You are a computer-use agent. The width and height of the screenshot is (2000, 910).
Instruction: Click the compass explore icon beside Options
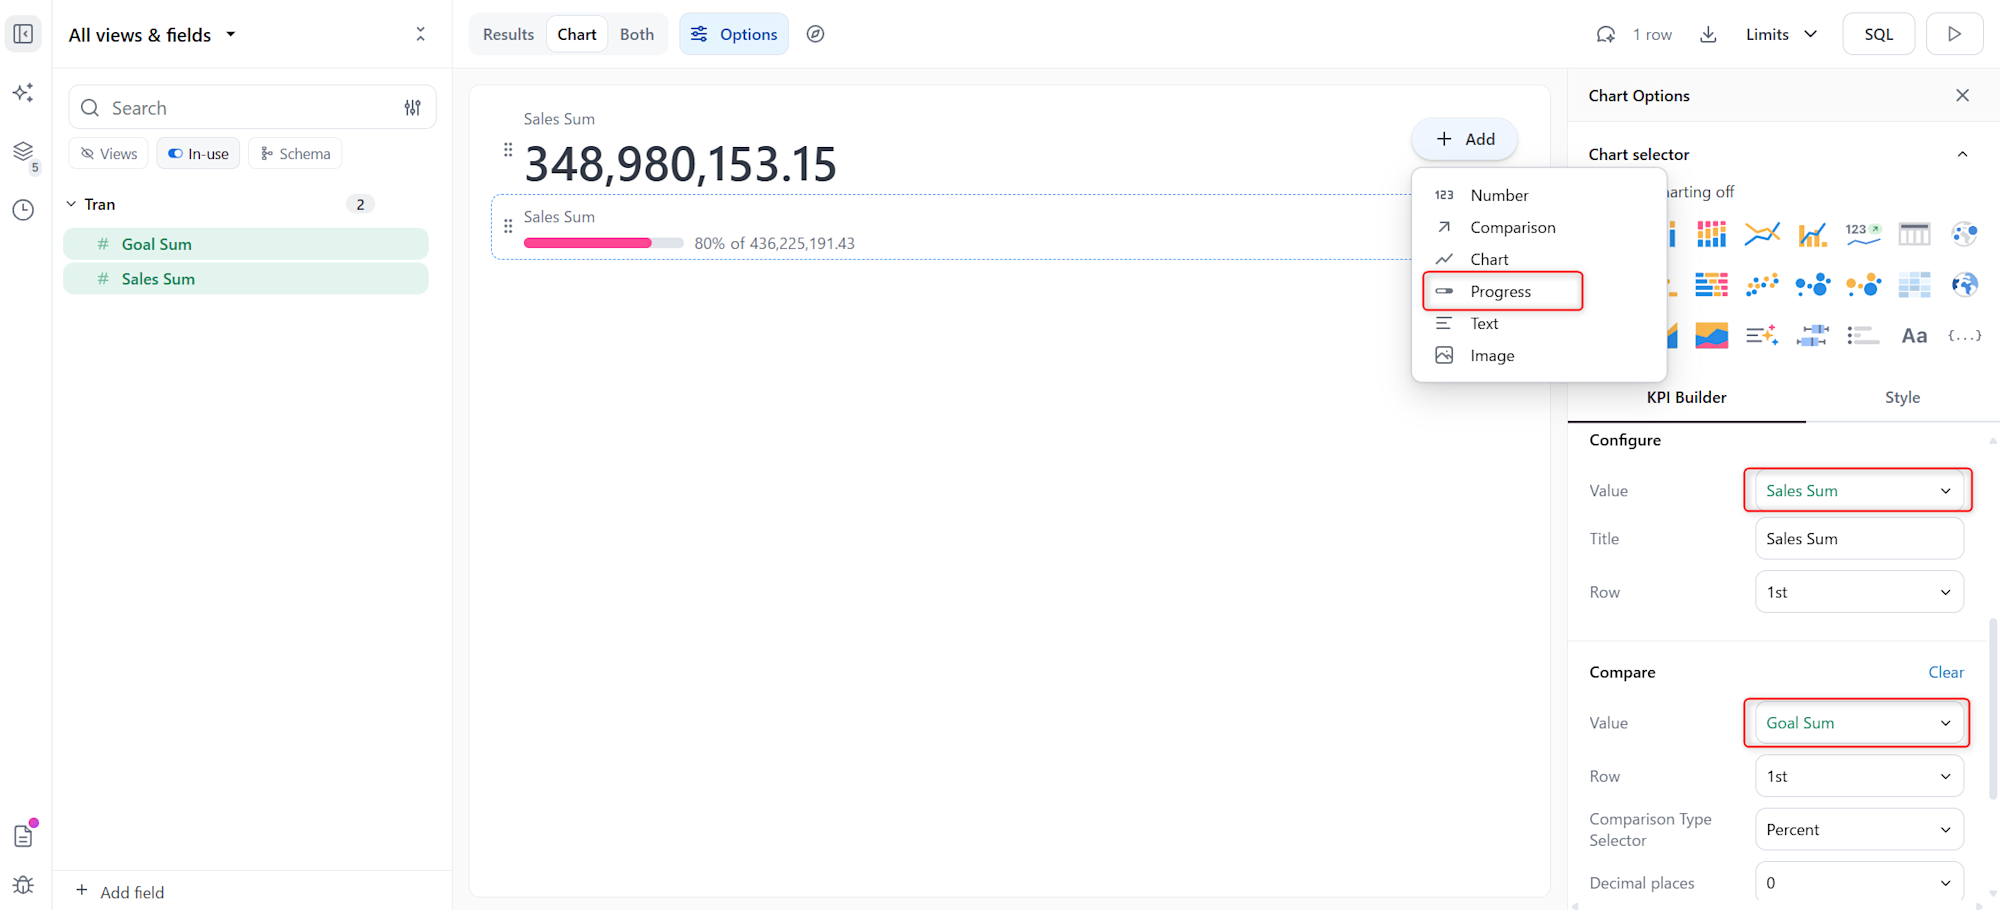point(816,34)
